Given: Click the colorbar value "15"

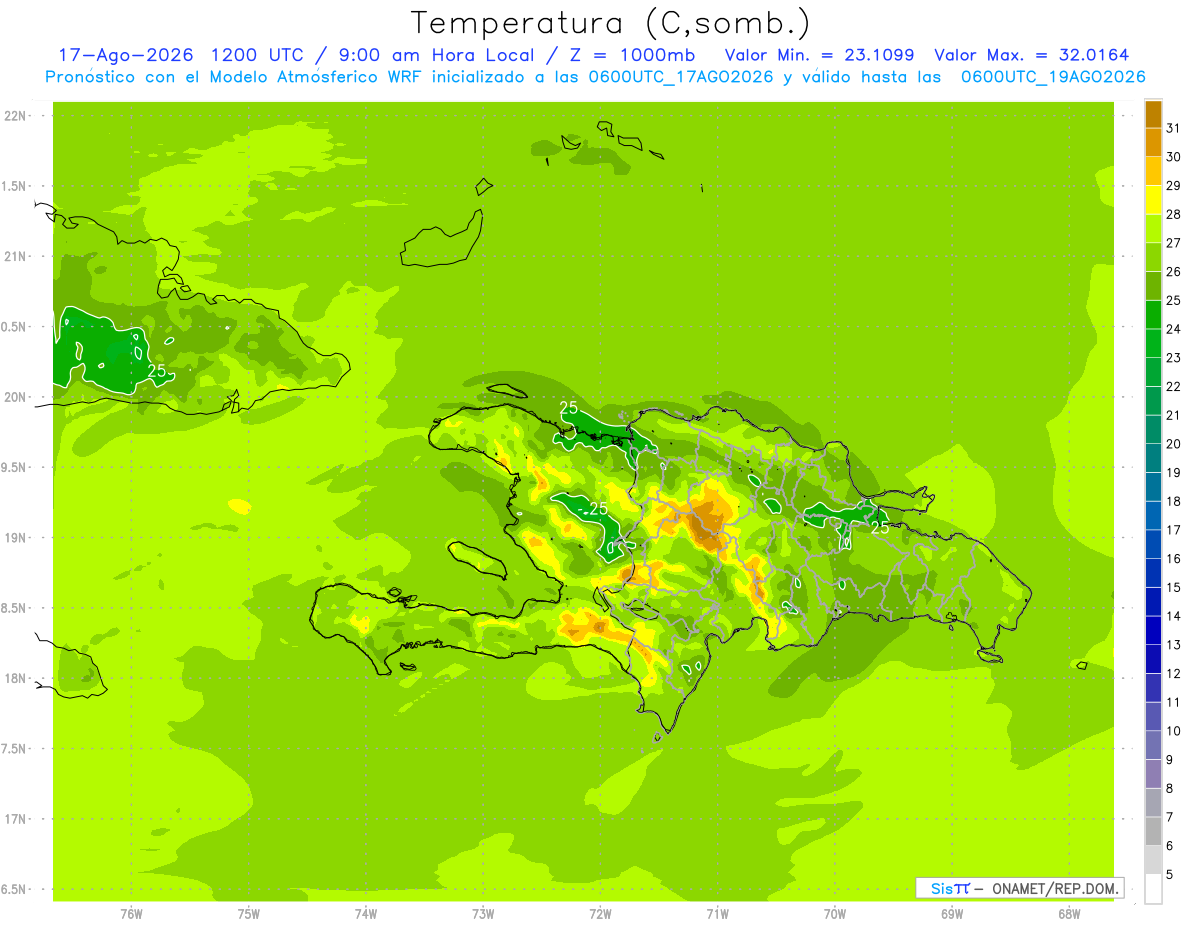Looking at the screenshot, I should click(x=1174, y=587).
